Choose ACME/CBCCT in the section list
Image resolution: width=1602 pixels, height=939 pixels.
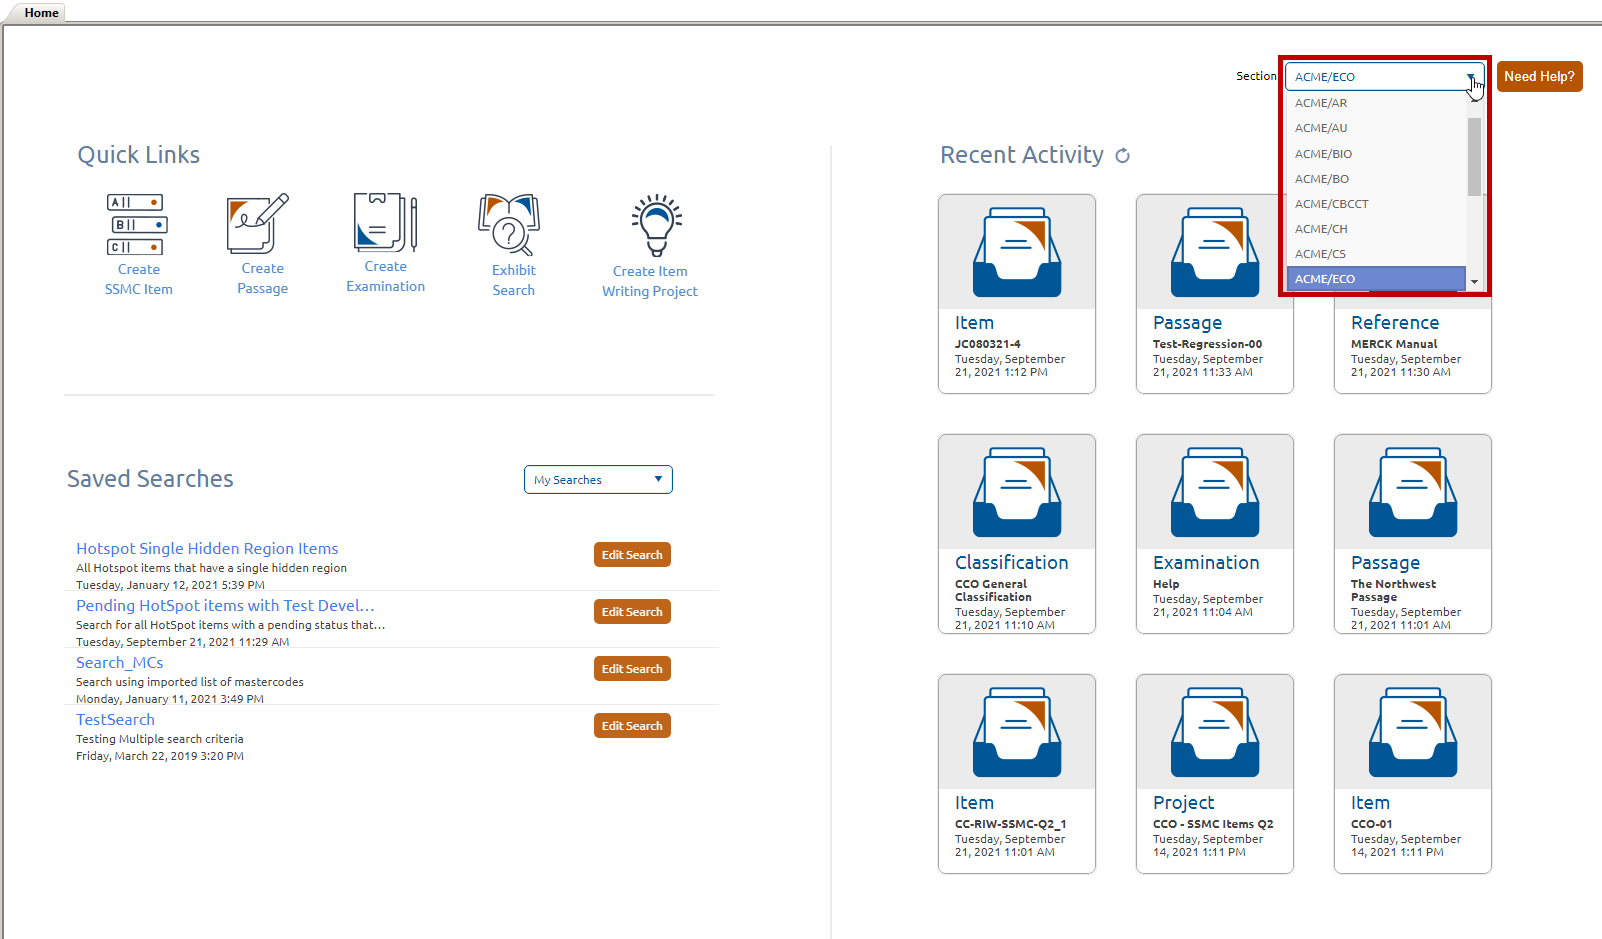point(1331,204)
